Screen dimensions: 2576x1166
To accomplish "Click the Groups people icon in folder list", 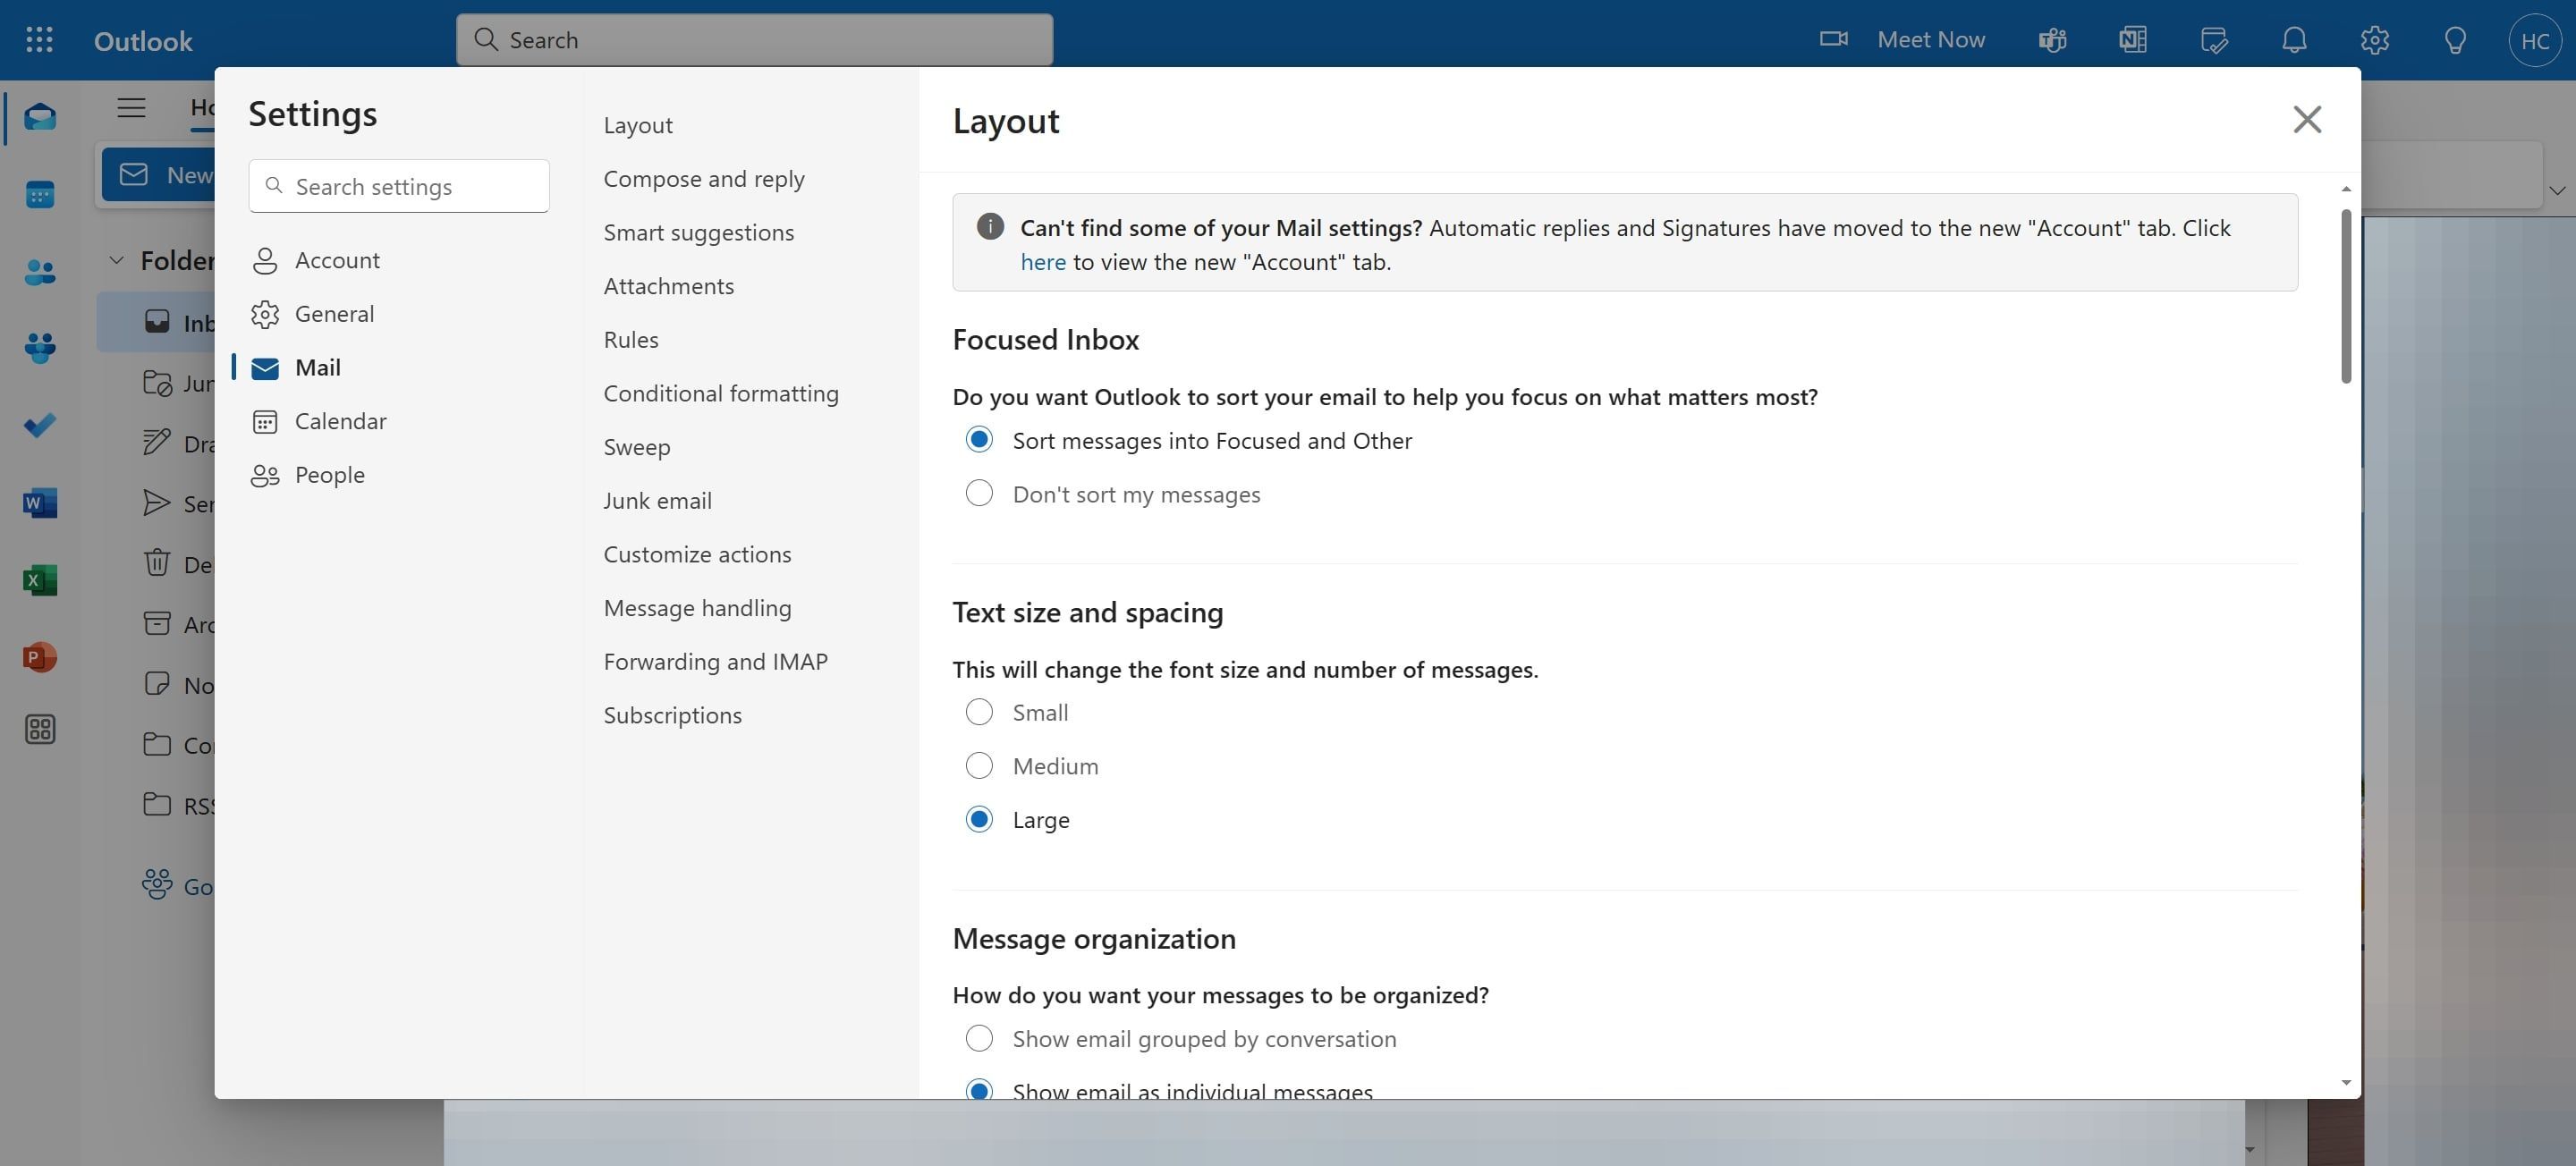I will tap(157, 883).
